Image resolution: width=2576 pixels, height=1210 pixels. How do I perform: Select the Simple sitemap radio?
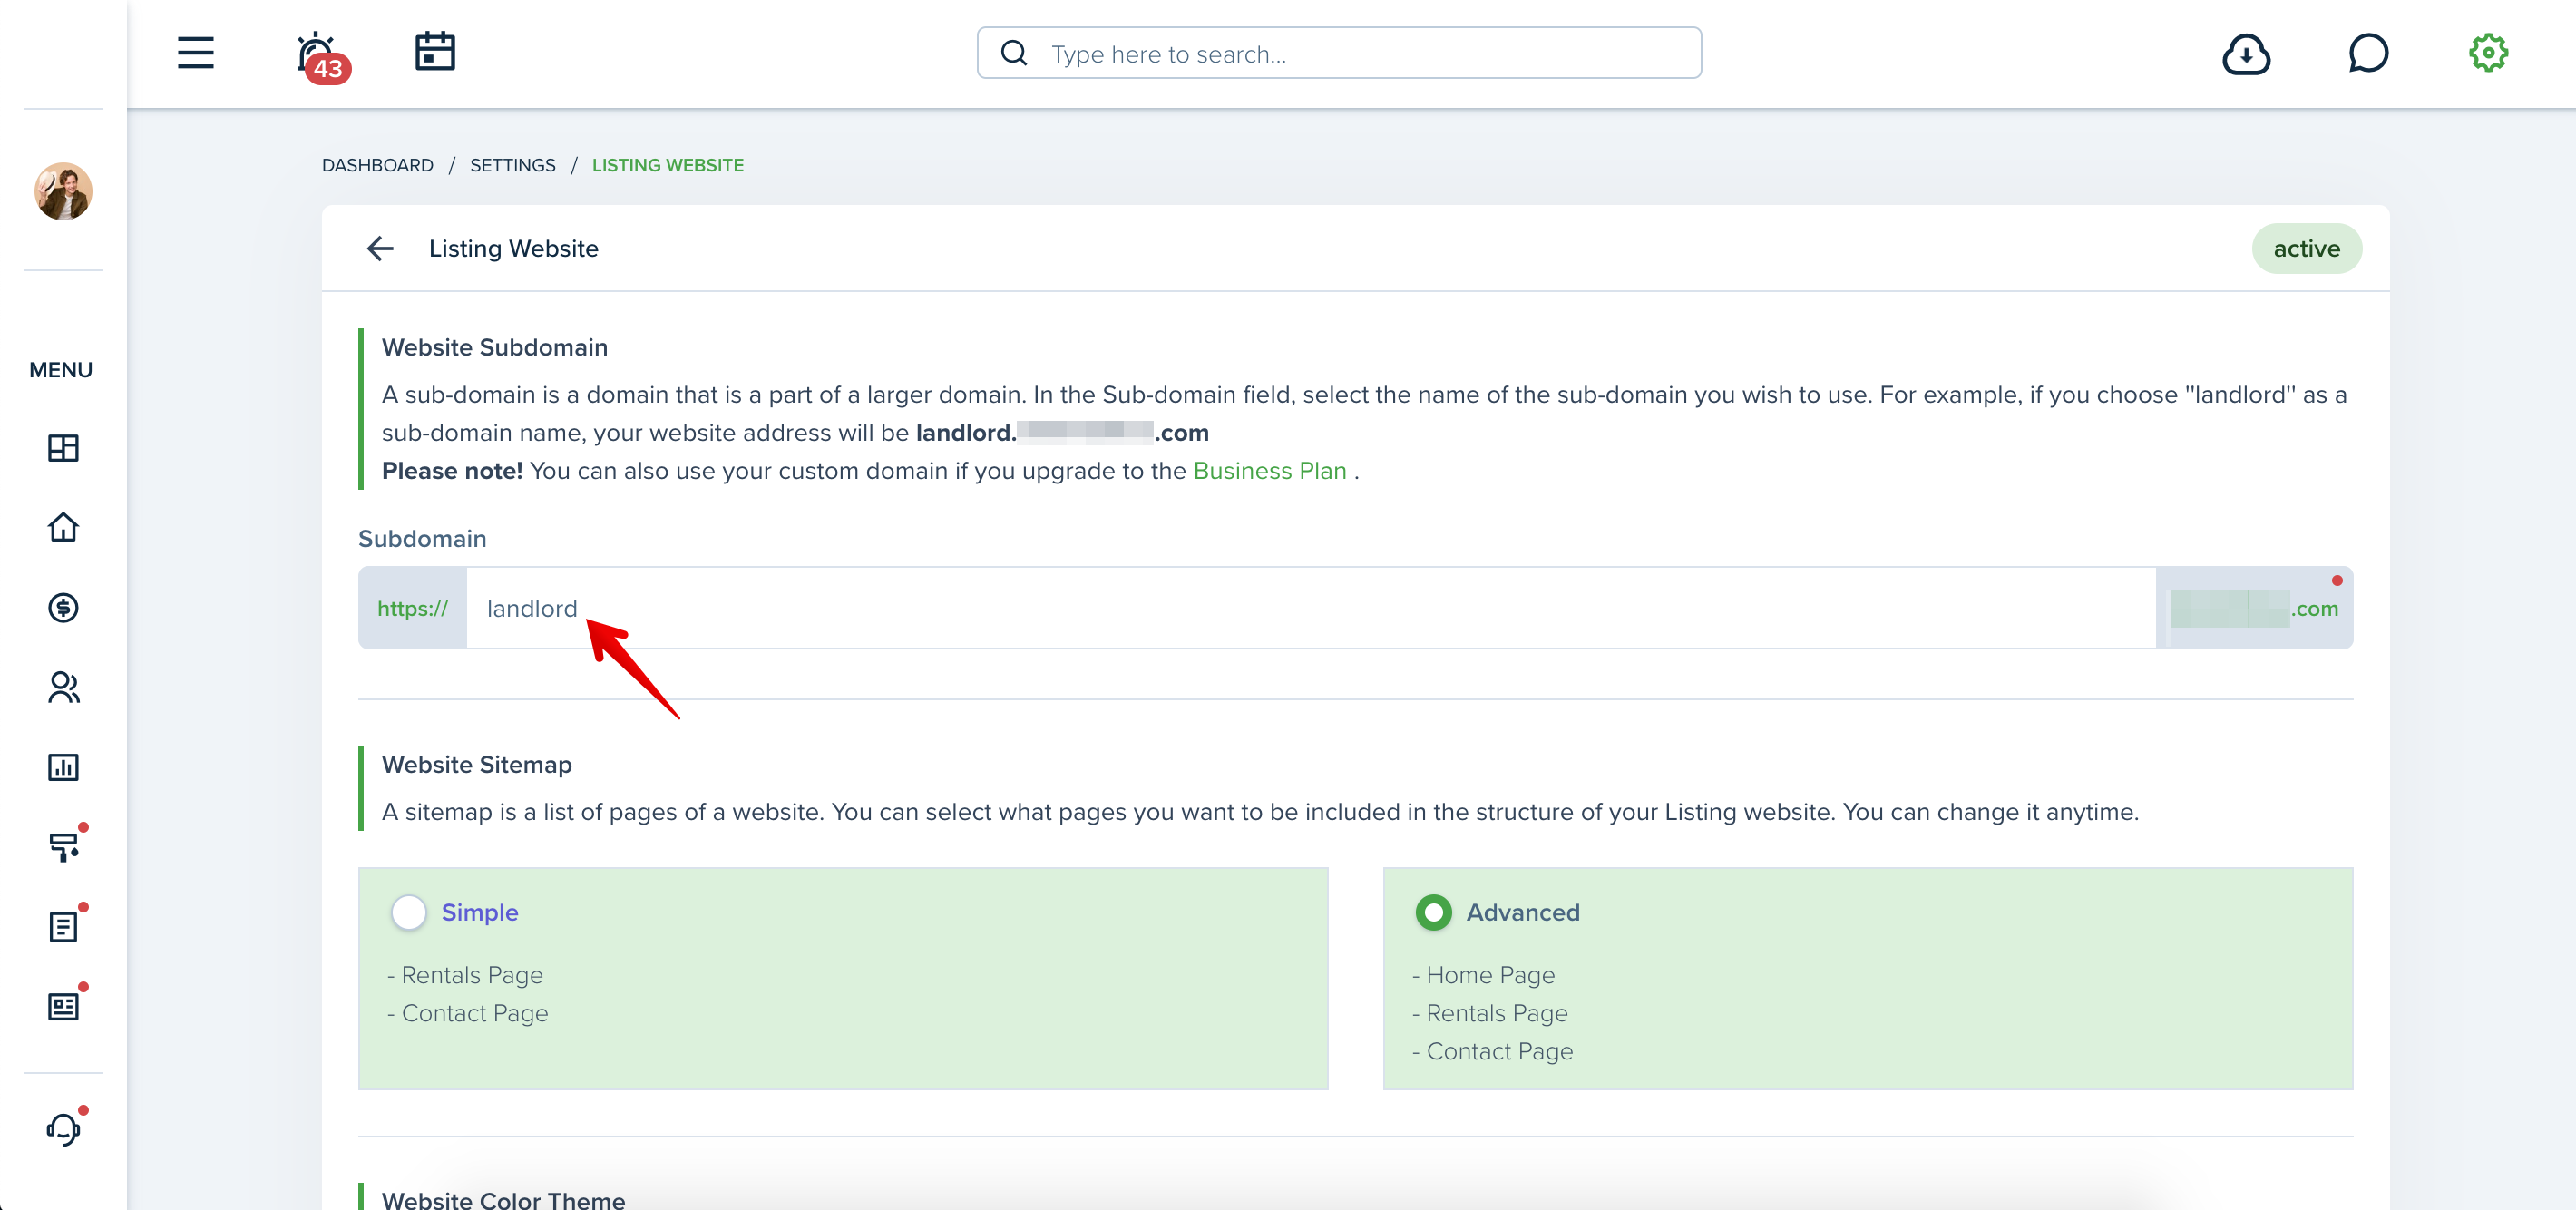408,912
